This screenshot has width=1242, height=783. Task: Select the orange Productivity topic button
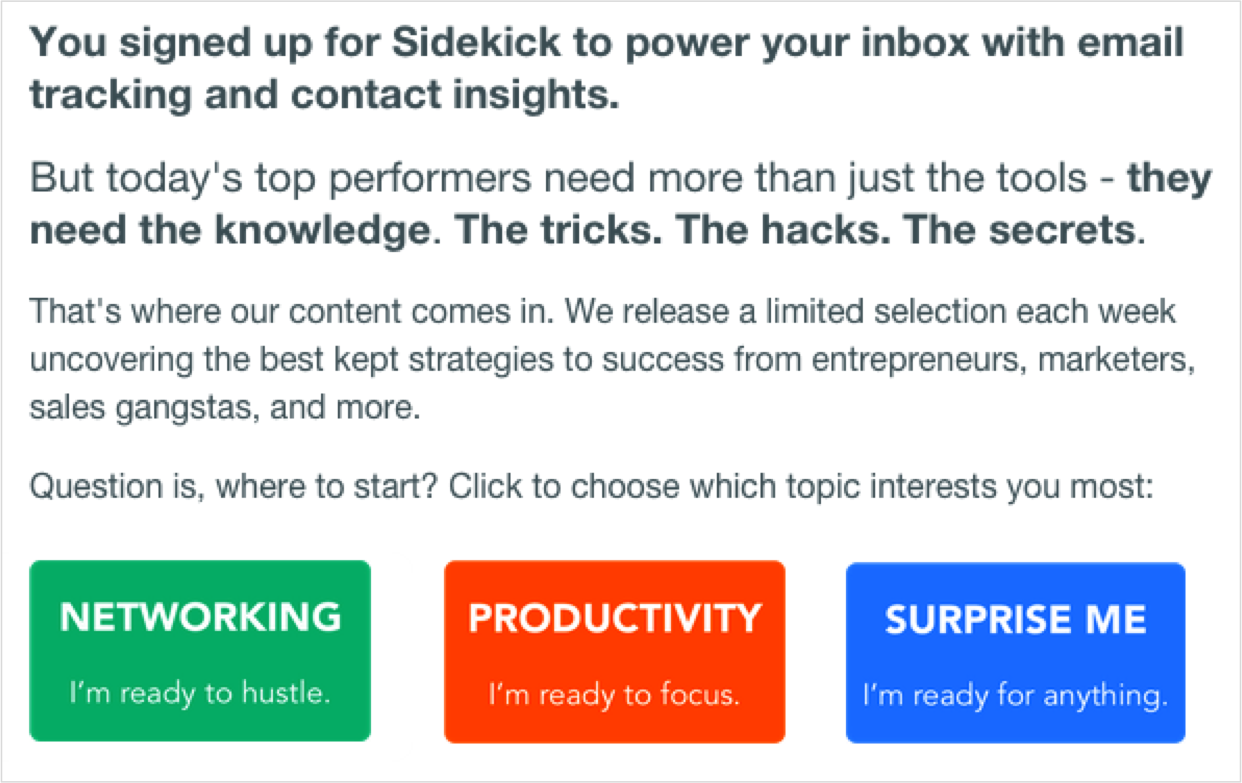[615, 652]
